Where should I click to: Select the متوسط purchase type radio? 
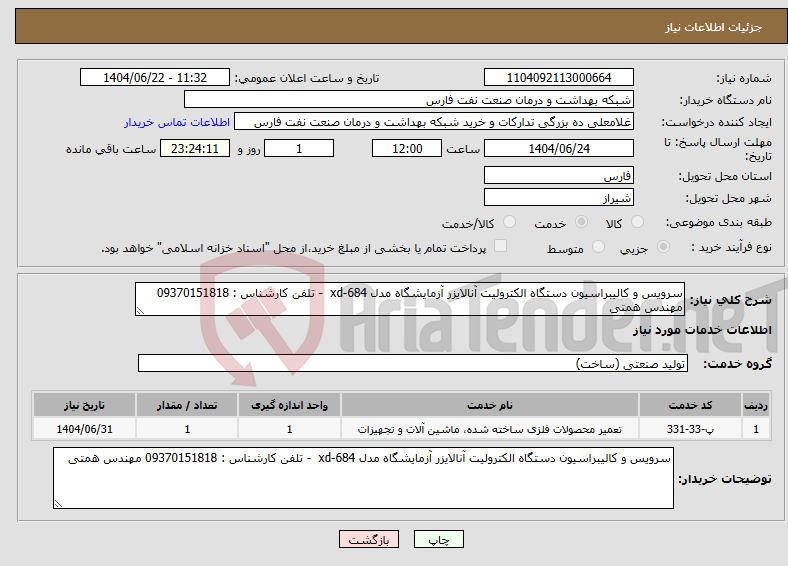coord(599,247)
